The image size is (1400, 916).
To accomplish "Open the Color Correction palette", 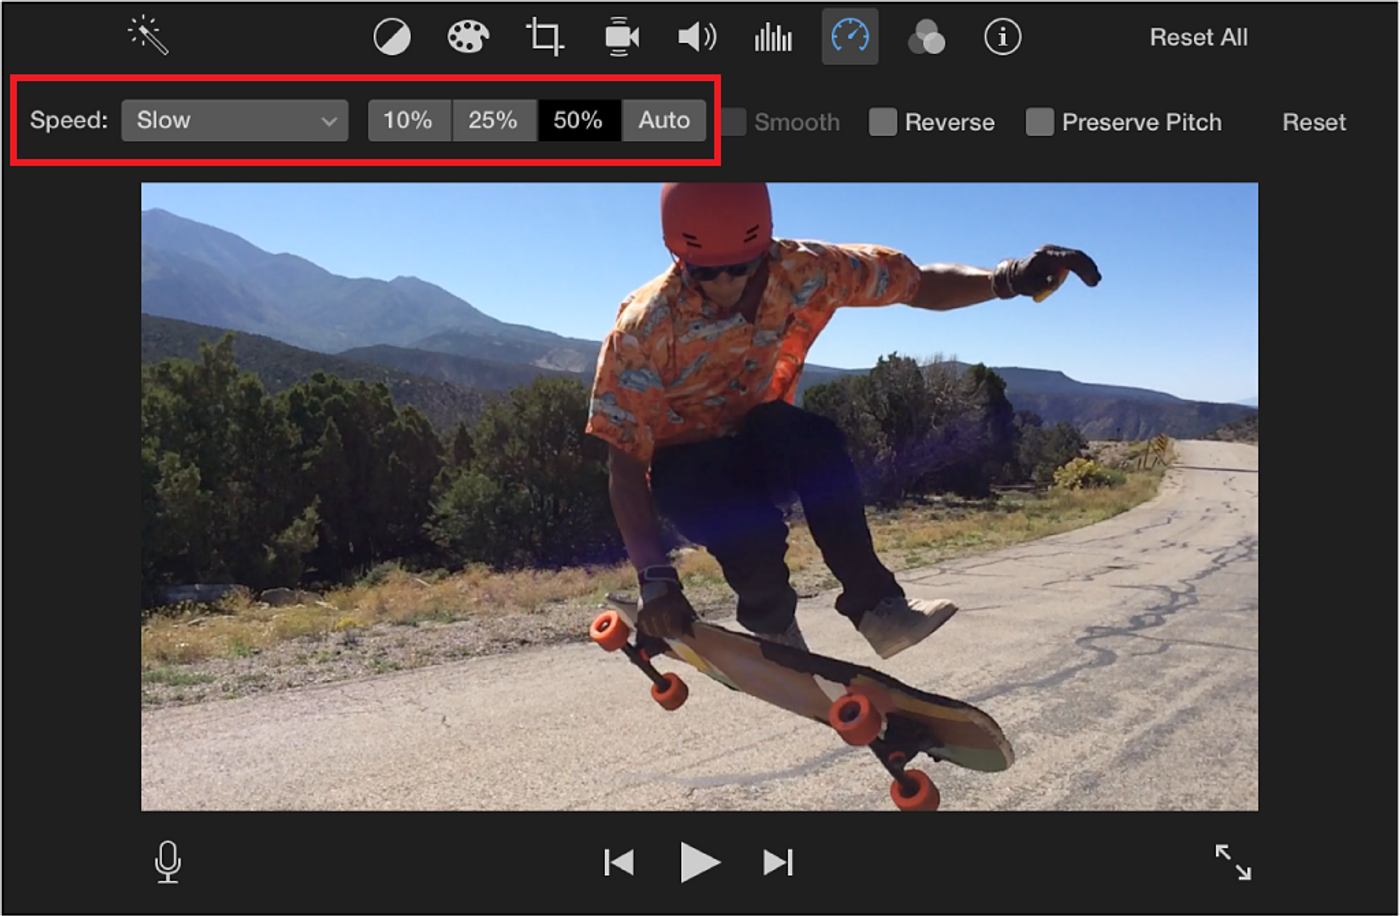I will tap(468, 37).
